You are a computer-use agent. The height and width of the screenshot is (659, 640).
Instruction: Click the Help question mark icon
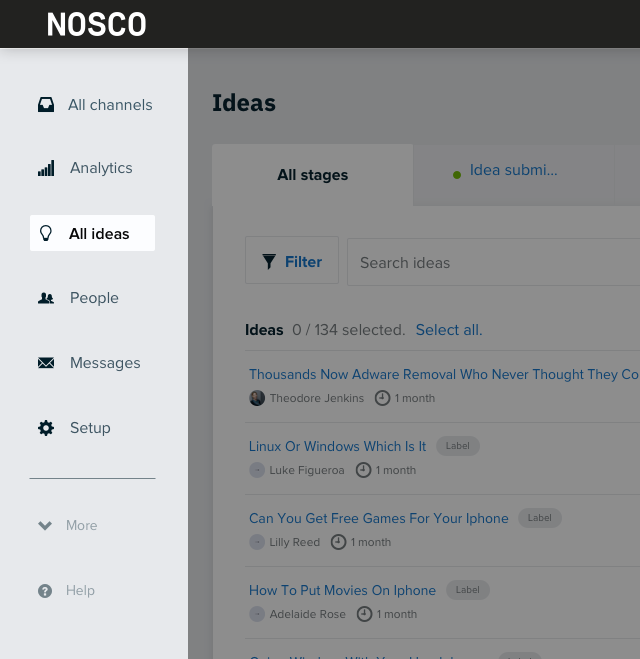[x=45, y=590]
